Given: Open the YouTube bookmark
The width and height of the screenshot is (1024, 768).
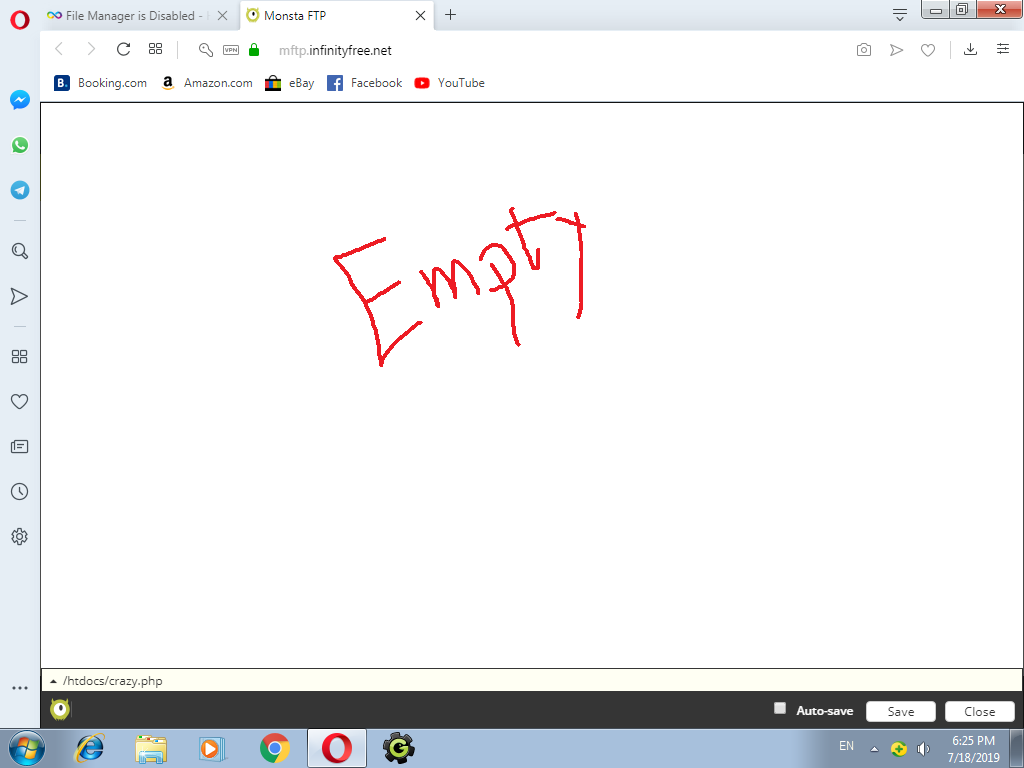Looking at the screenshot, I should coord(449,83).
